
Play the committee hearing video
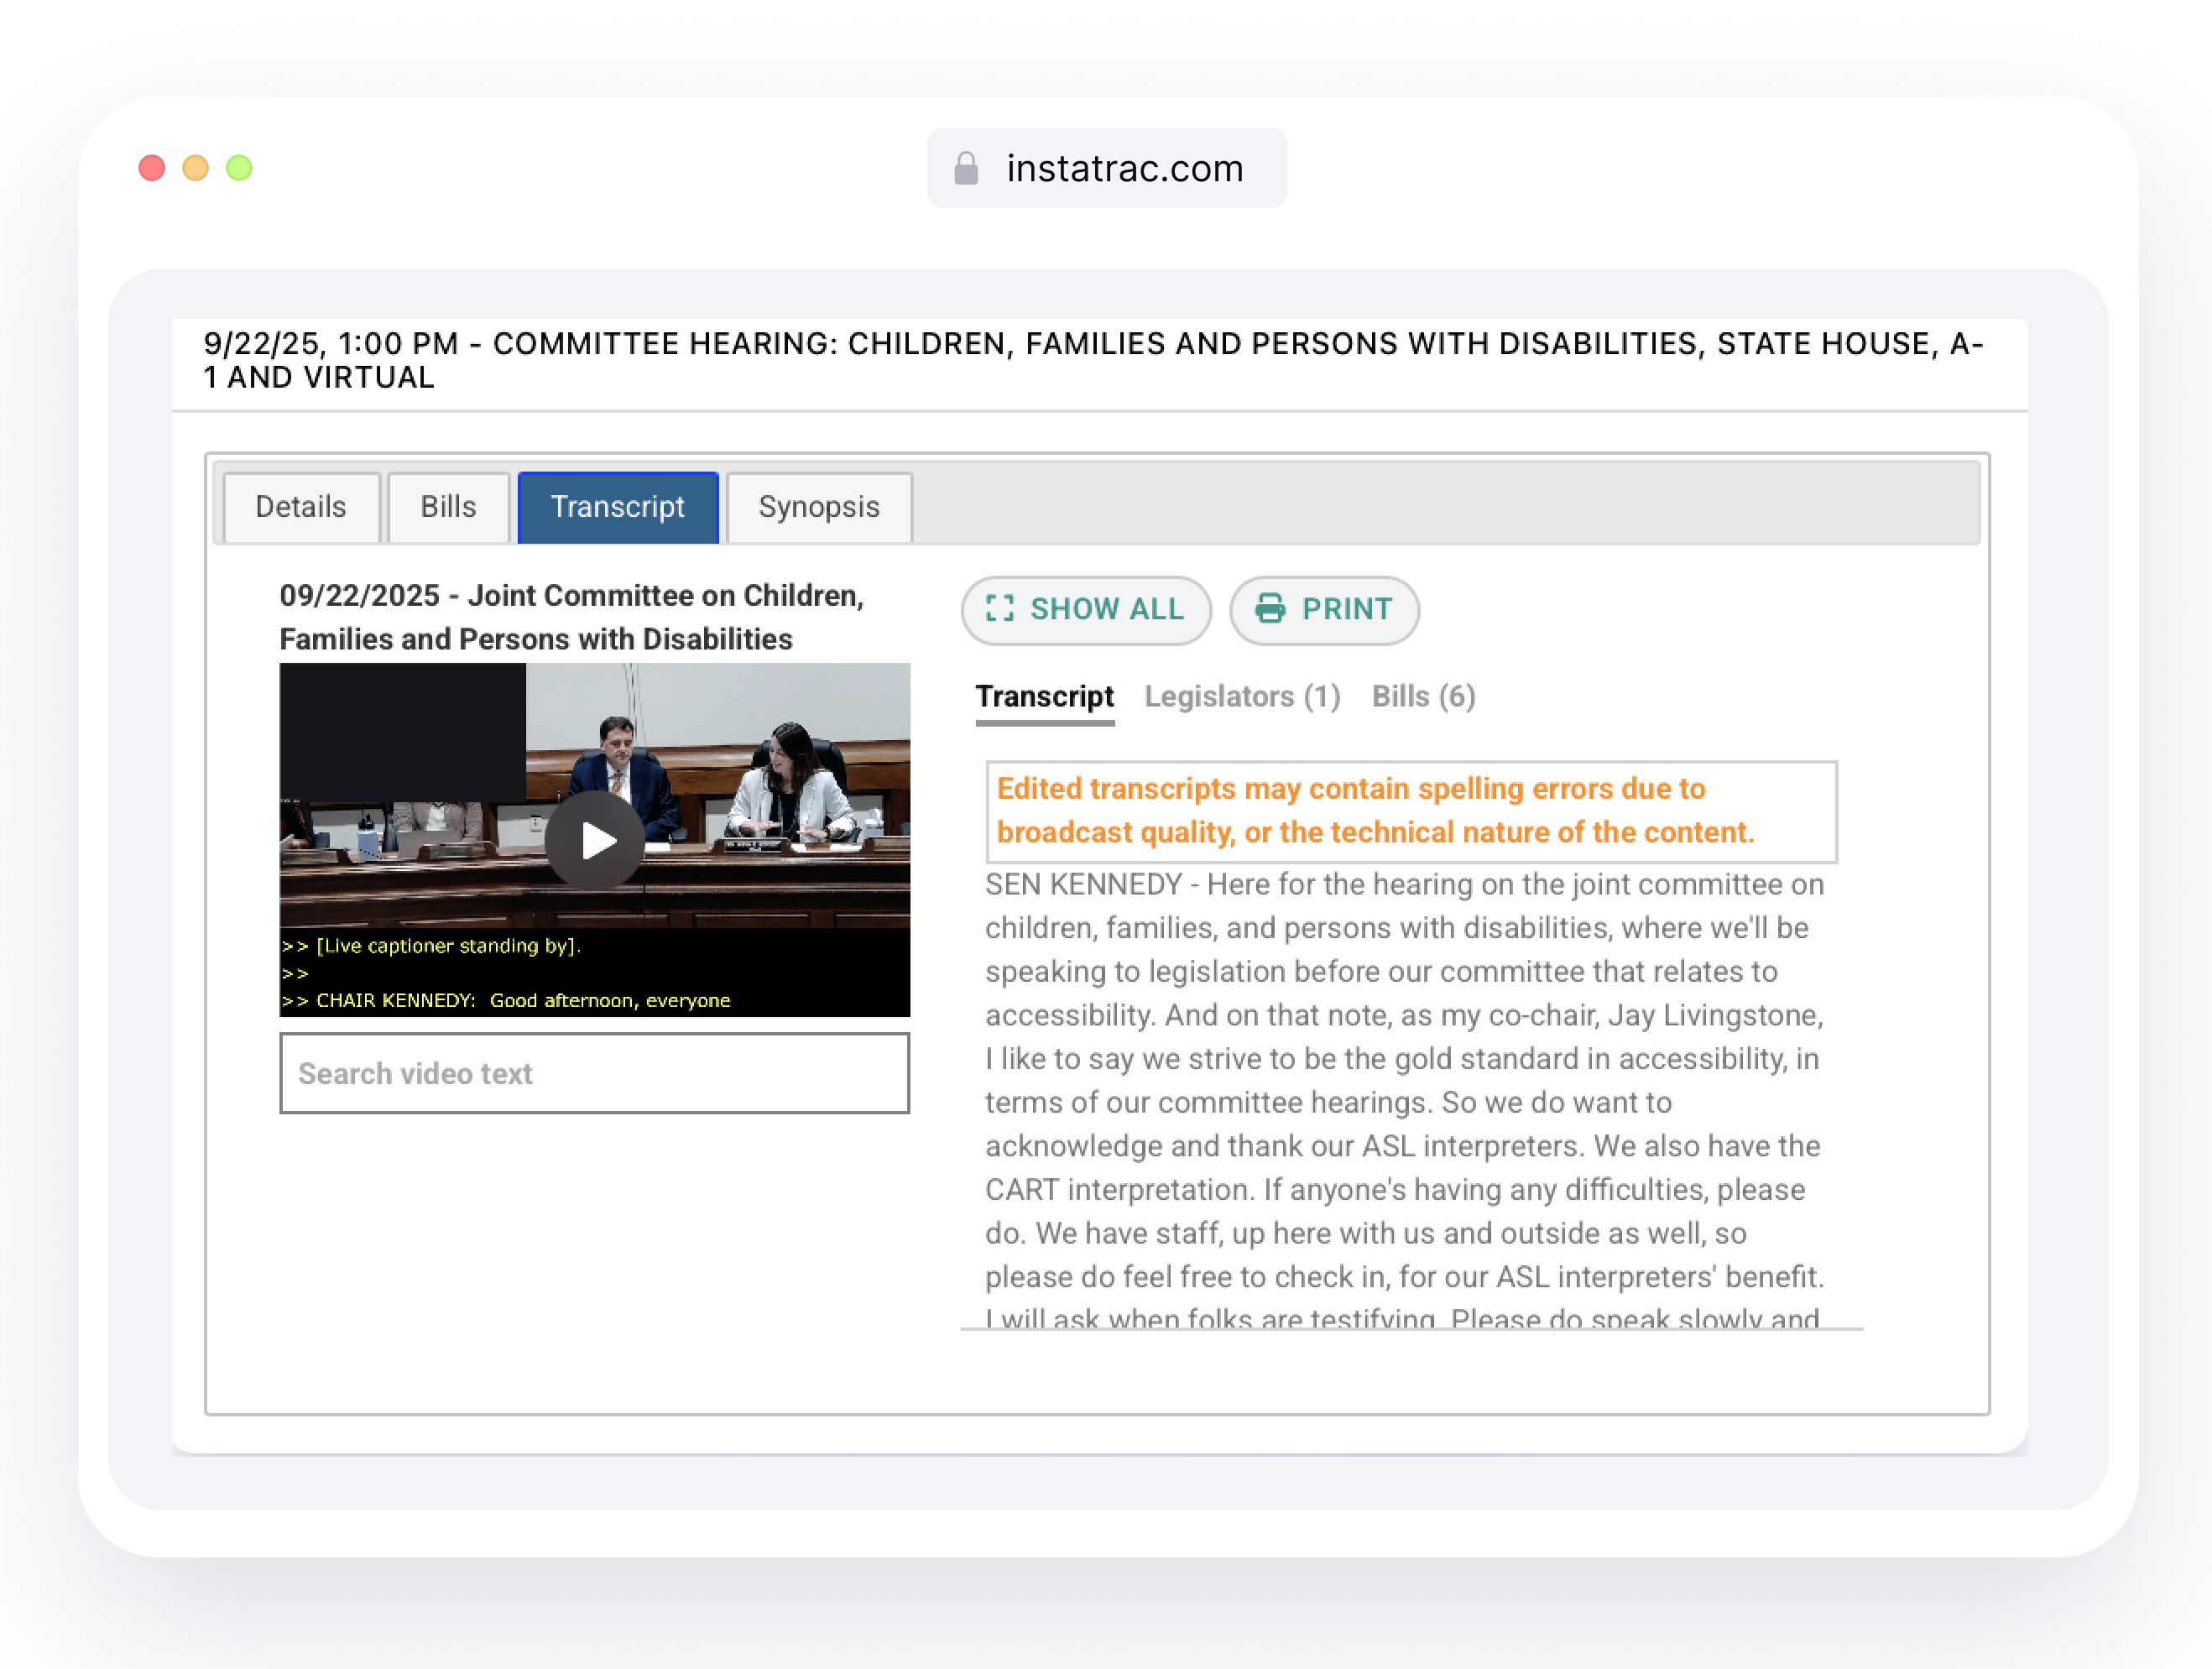tap(595, 841)
